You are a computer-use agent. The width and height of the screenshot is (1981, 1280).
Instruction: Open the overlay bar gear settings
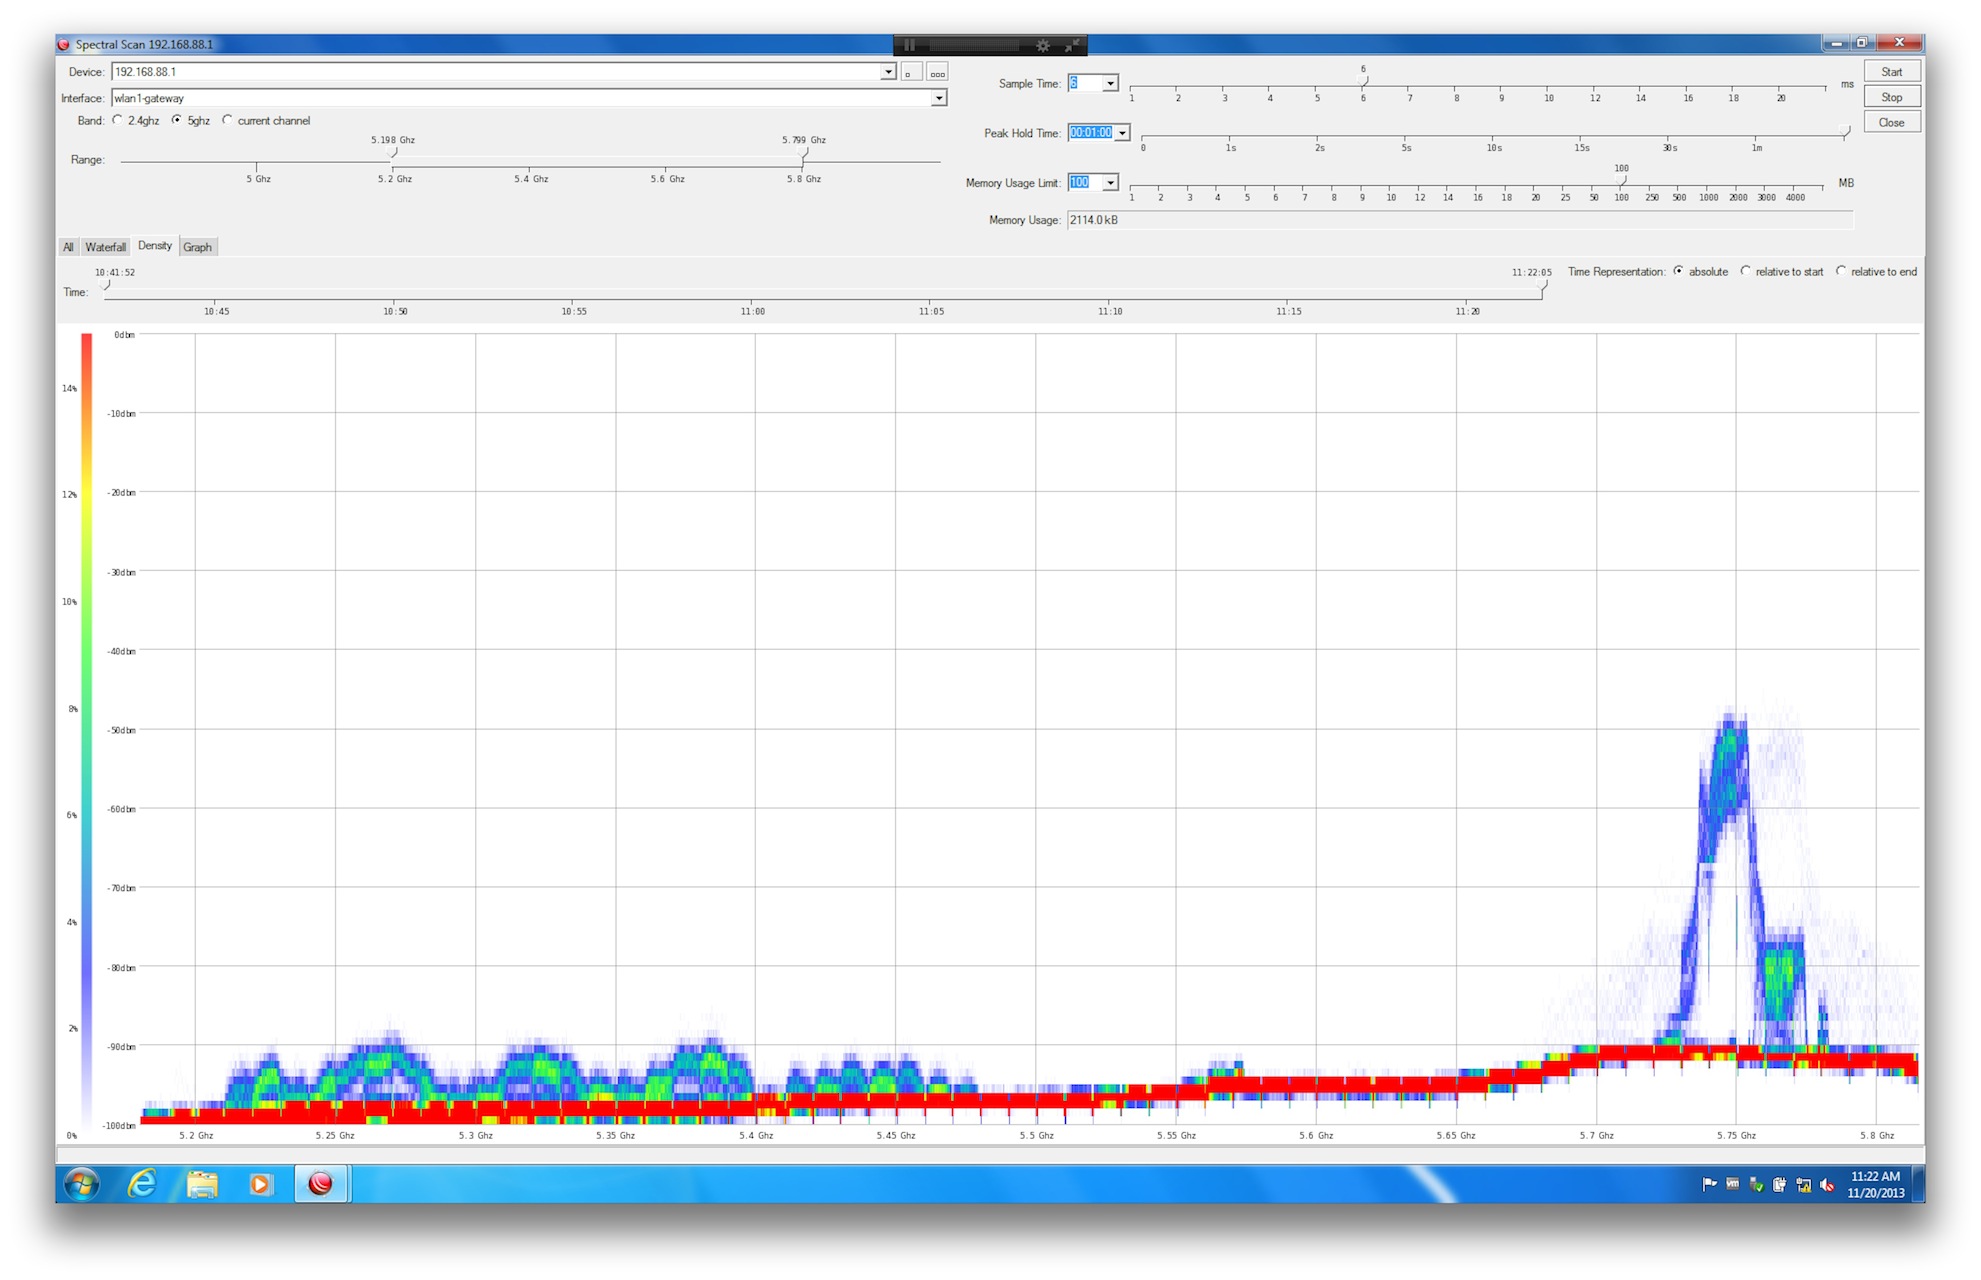1043,45
